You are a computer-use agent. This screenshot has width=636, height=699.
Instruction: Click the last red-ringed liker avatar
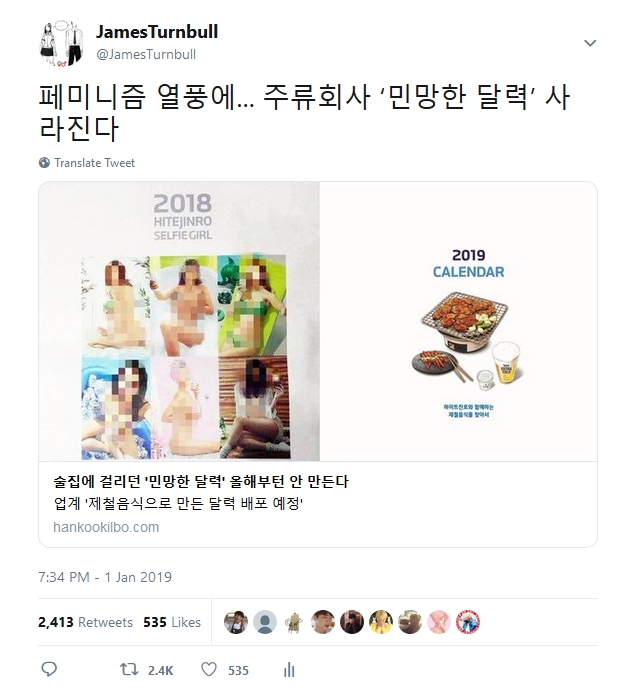pos(468,622)
